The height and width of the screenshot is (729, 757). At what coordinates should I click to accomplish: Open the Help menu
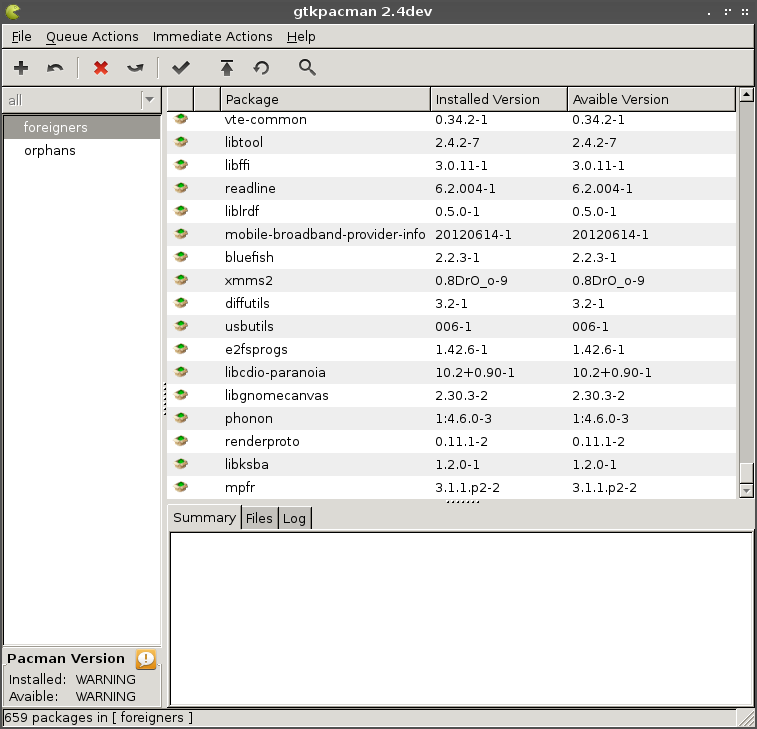click(x=301, y=37)
